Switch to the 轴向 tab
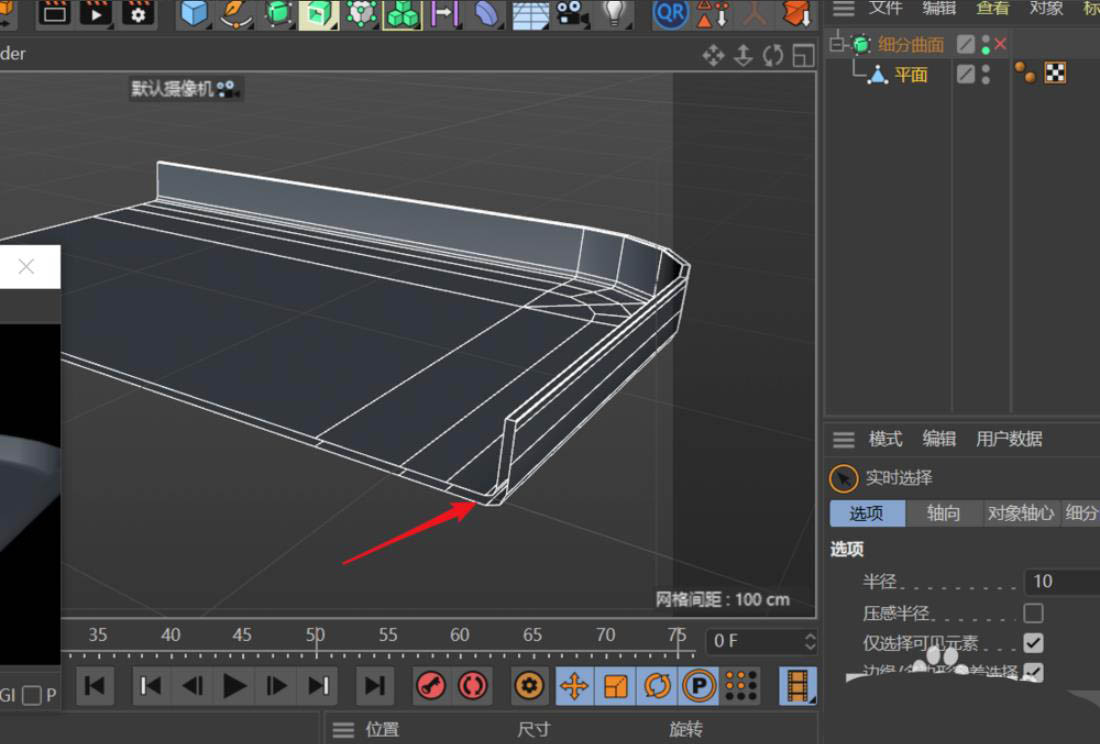The image size is (1100, 744). [x=943, y=513]
